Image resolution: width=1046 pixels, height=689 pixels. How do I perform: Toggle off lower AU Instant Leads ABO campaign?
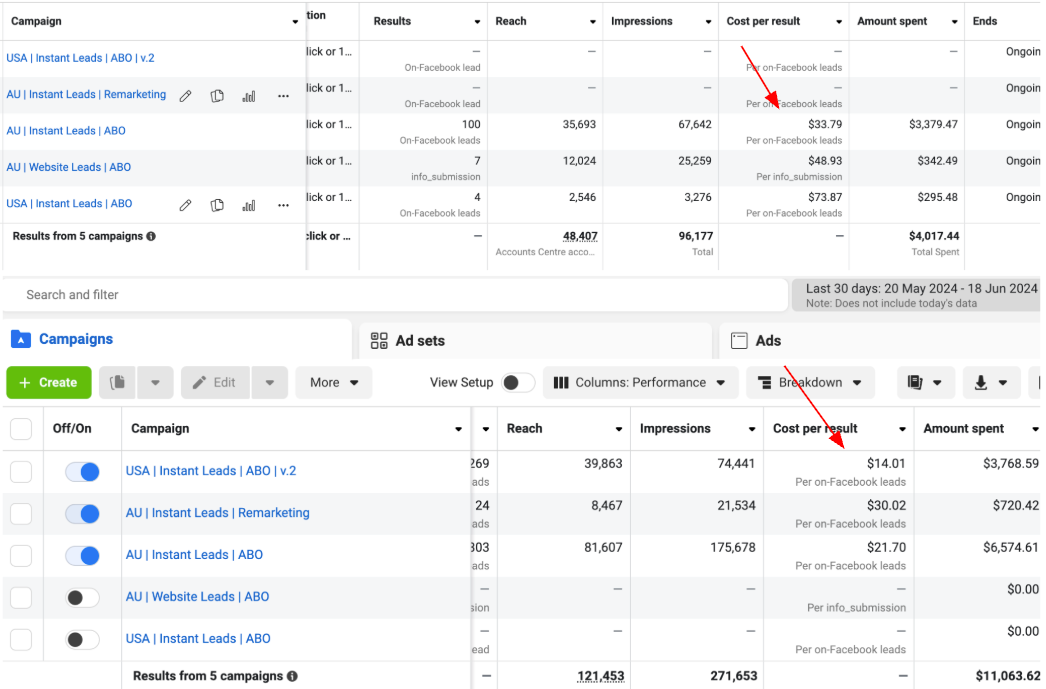82,556
